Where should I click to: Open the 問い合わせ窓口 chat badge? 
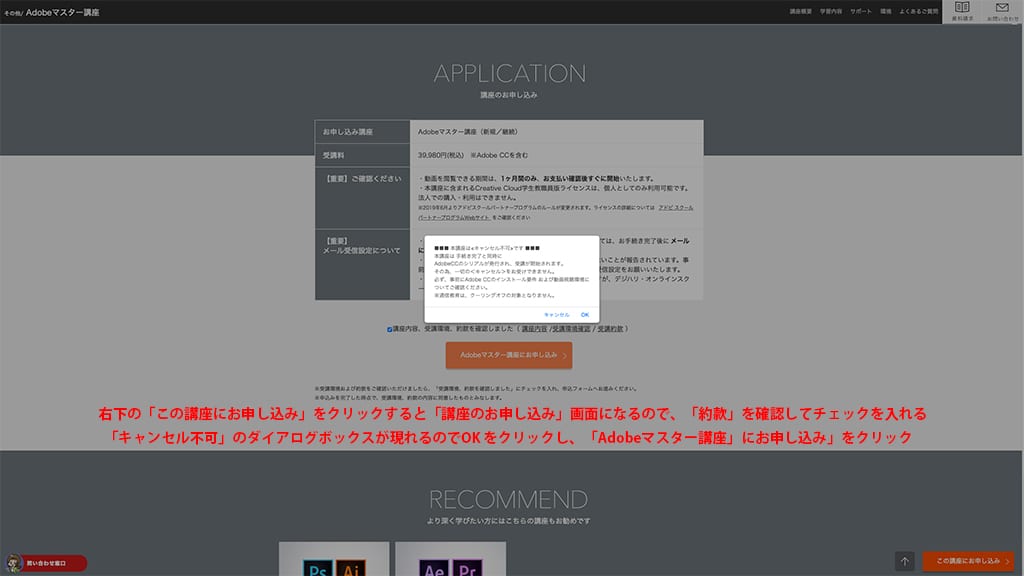click(x=46, y=563)
